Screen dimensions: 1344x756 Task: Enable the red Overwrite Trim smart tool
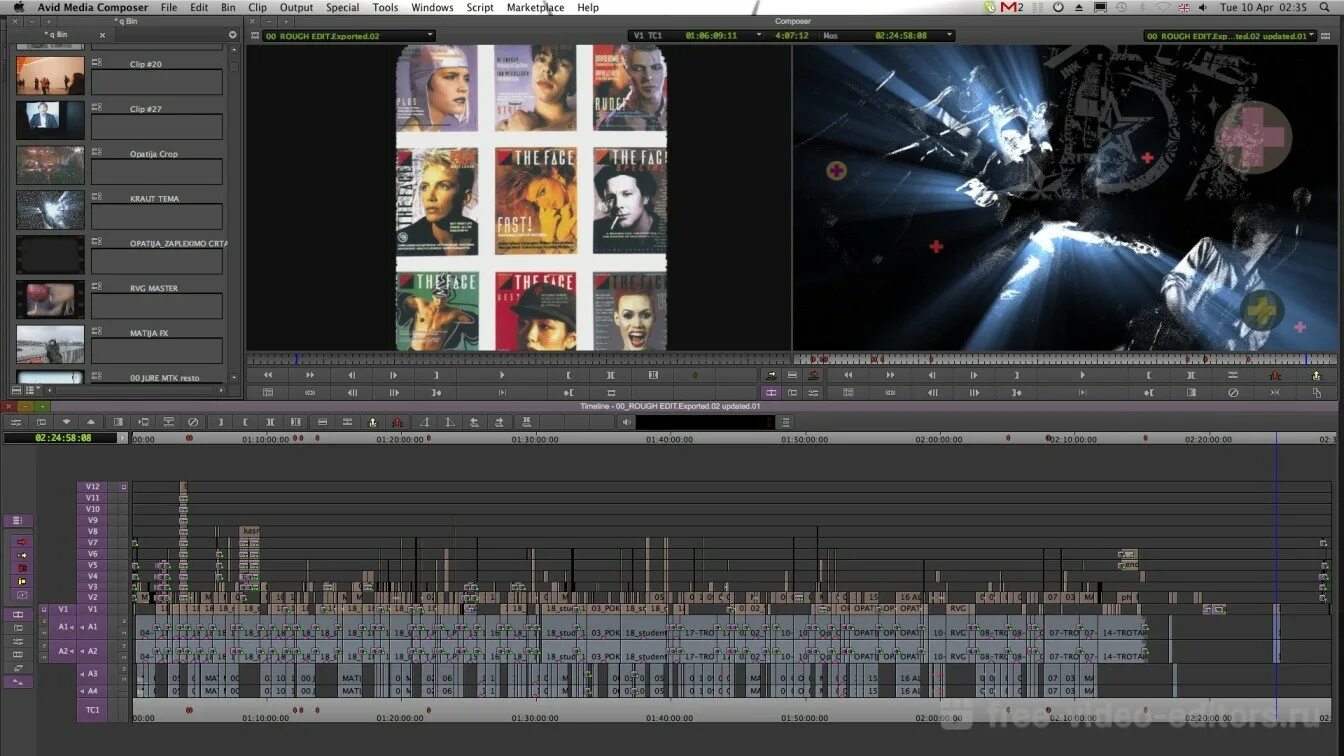(22, 568)
